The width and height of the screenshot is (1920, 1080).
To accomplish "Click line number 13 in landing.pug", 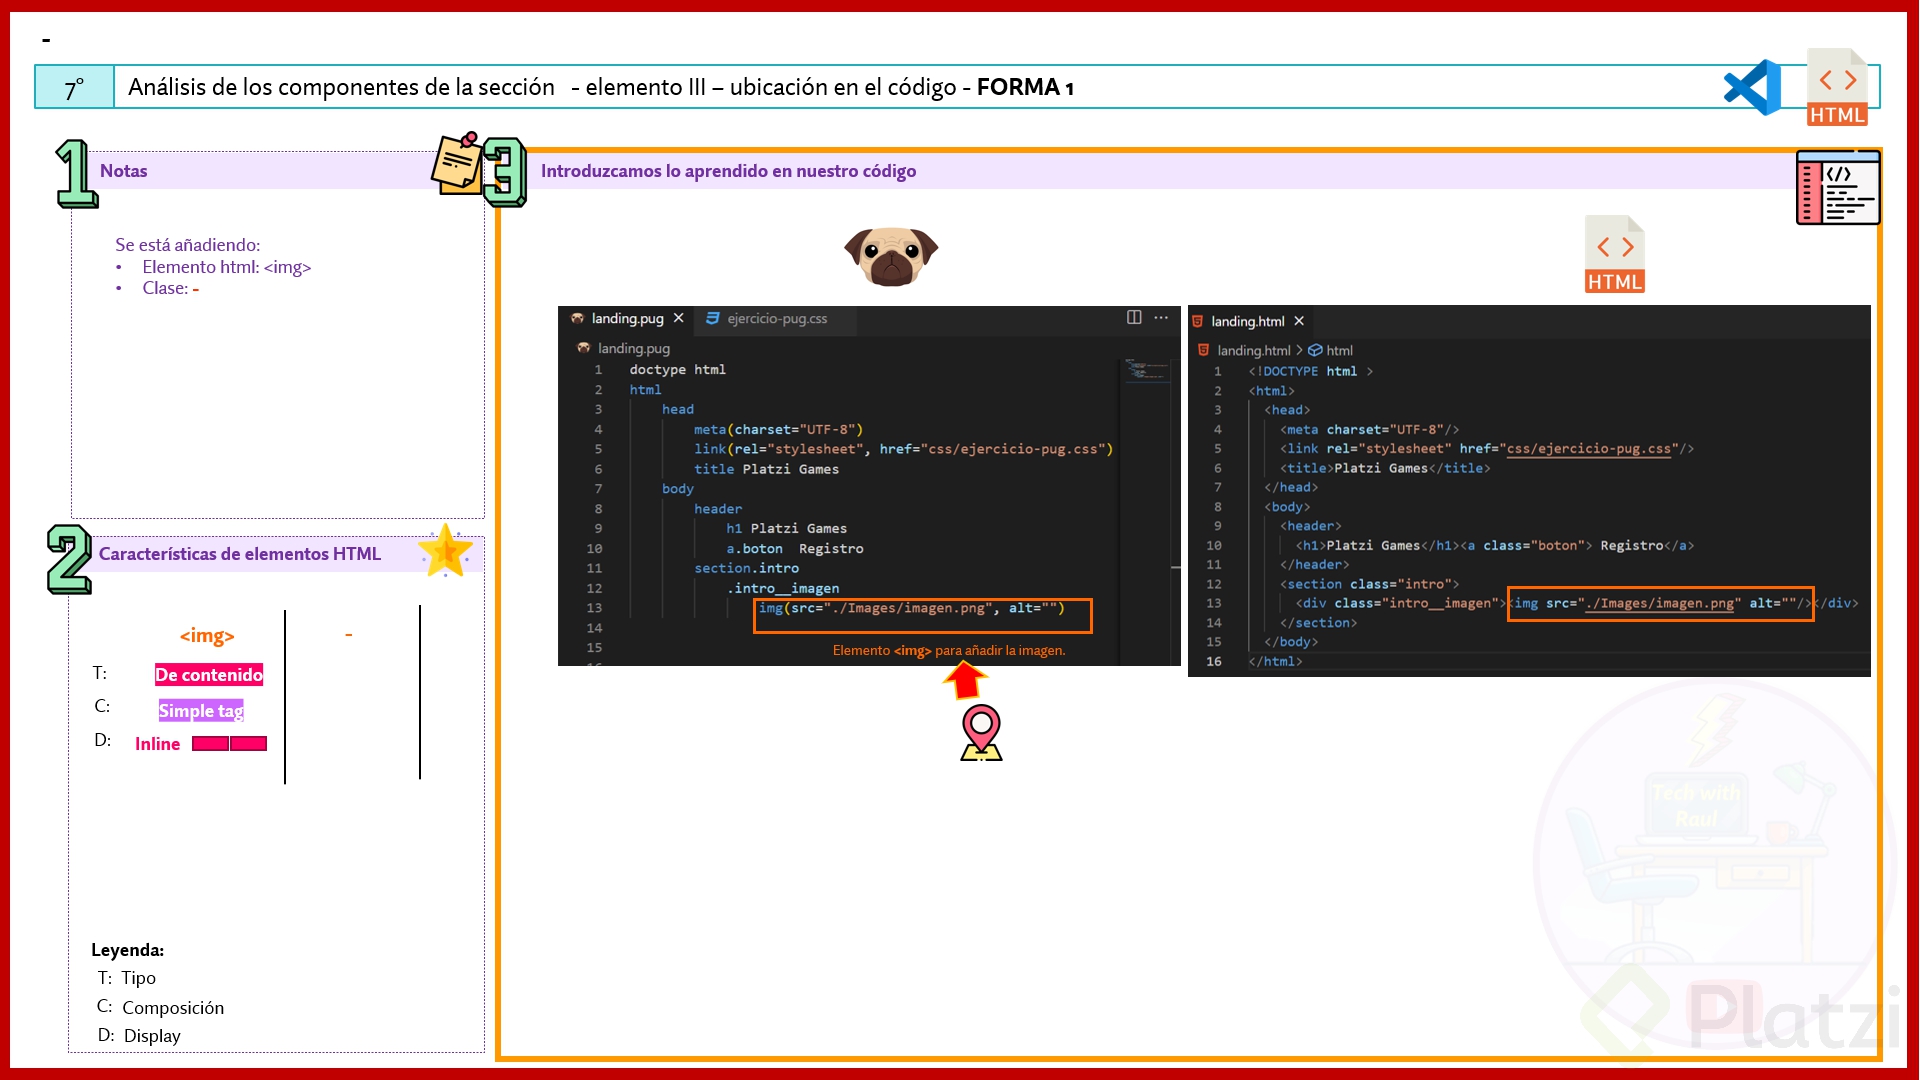I will pos(594,608).
